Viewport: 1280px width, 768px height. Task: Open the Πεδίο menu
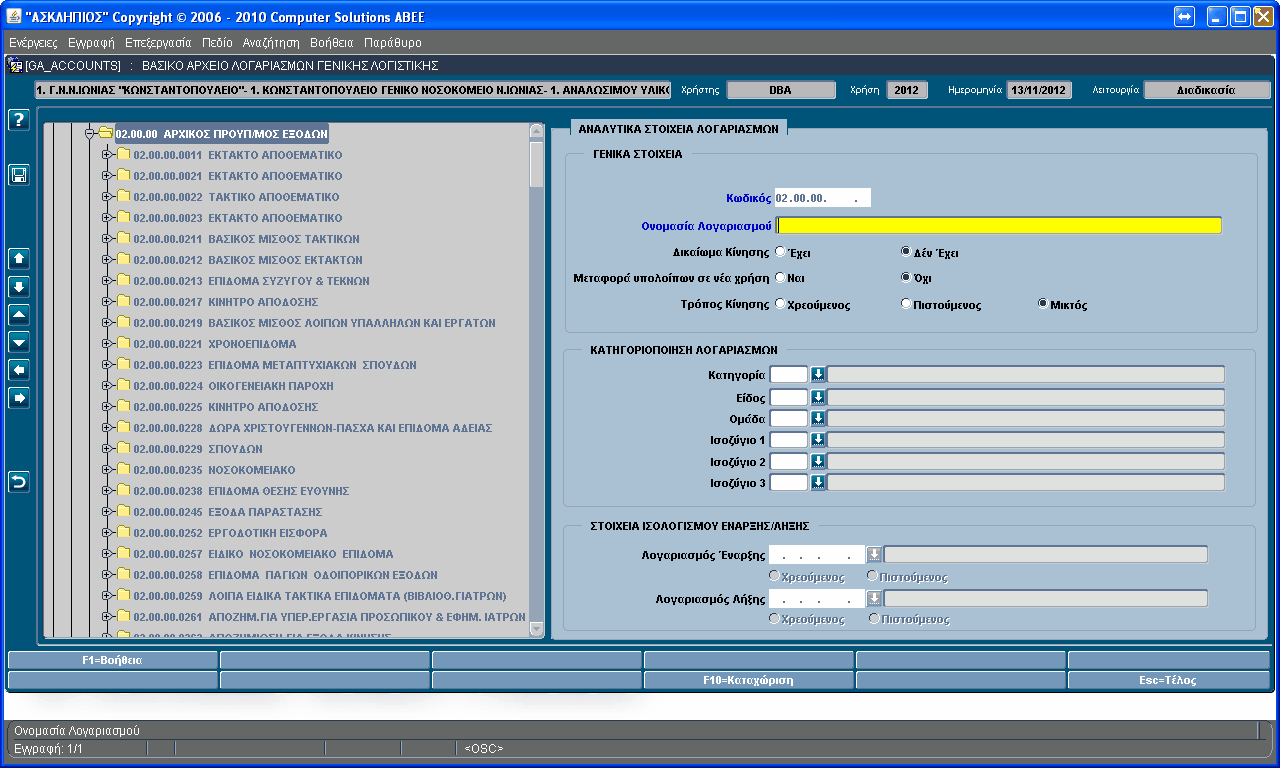pyautogui.click(x=217, y=43)
